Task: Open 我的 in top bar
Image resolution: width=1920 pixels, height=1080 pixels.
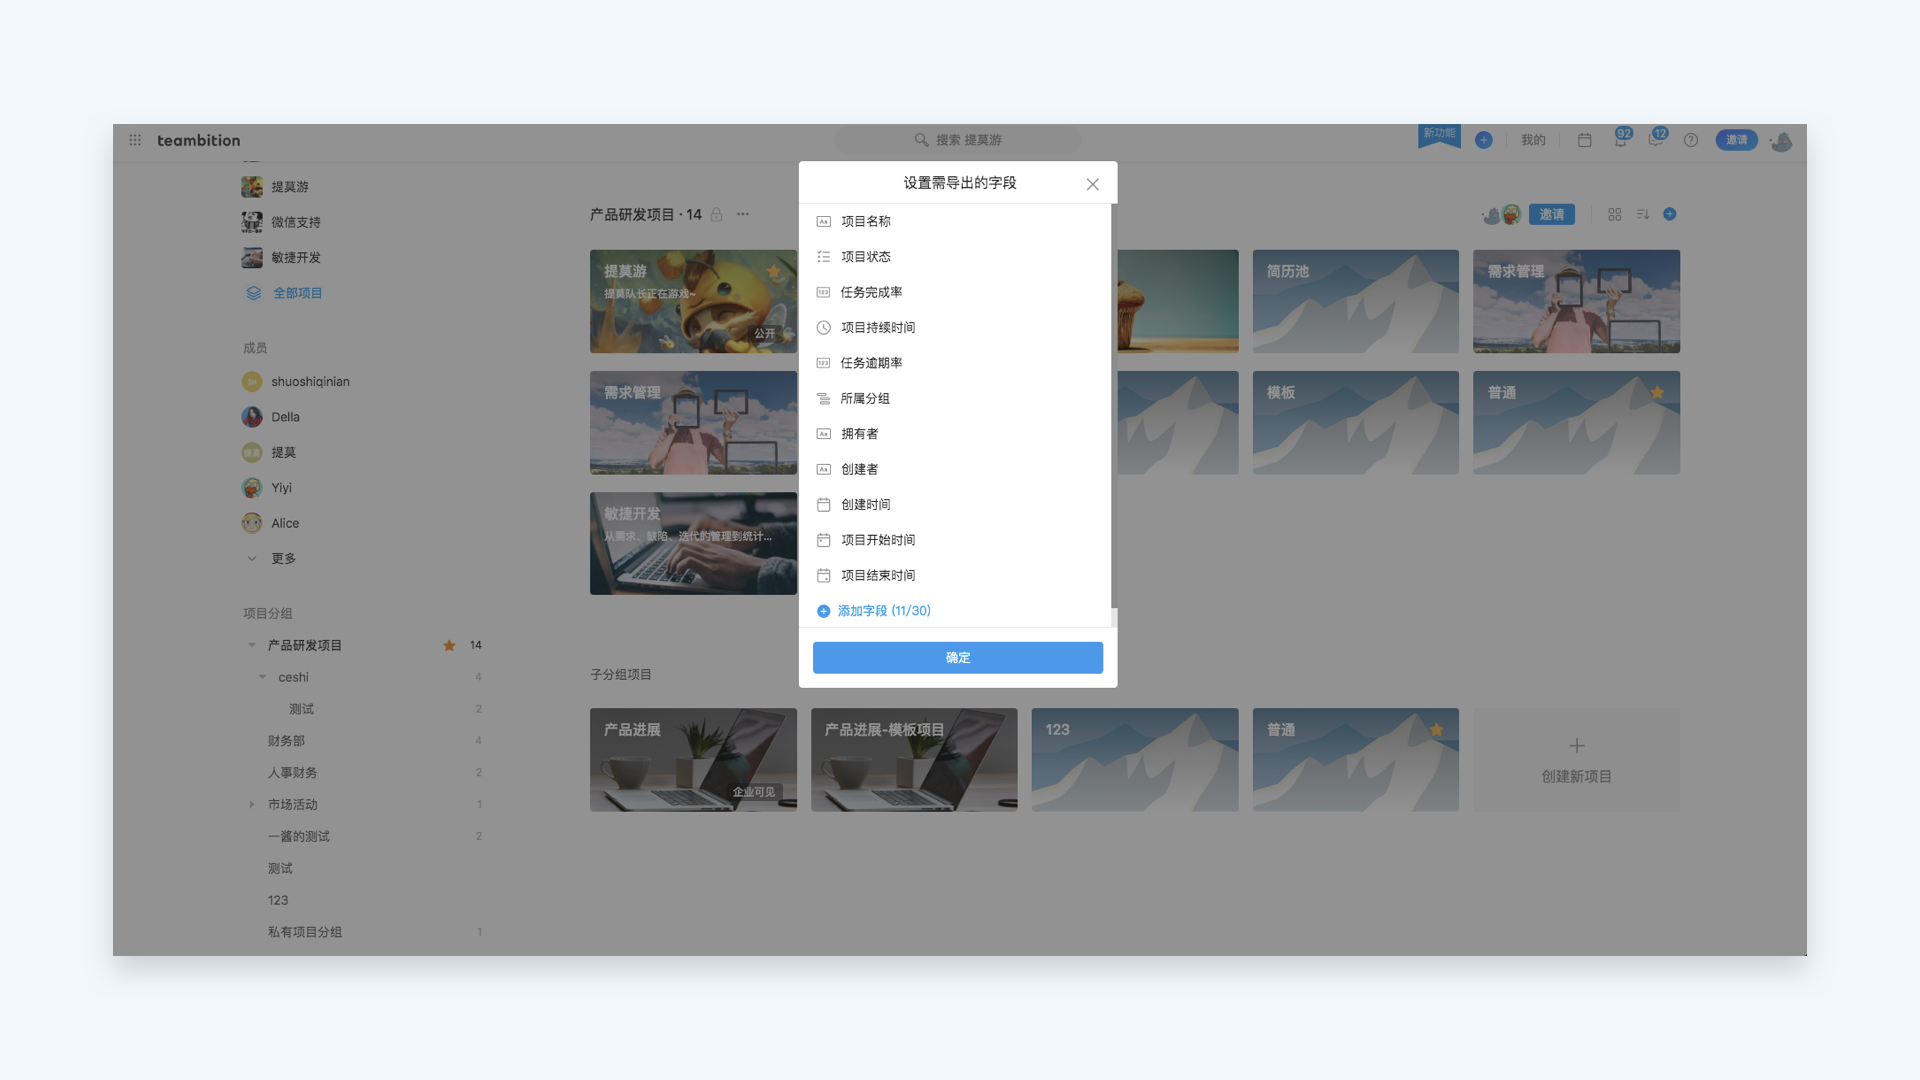Action: pos(1533,140)
